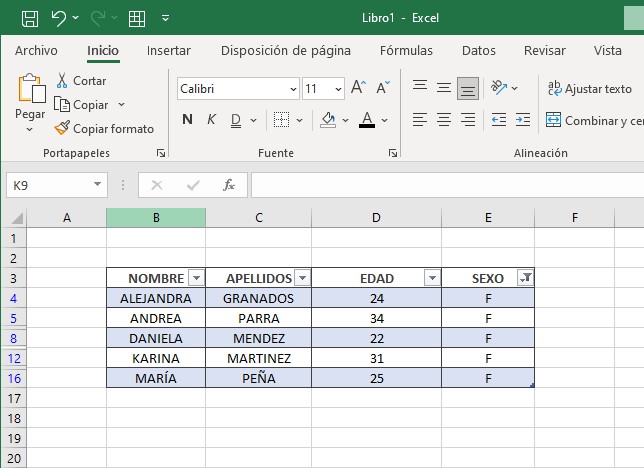Align text to top
The width and height of the screenshot is (644, 468).
(420, 87)
